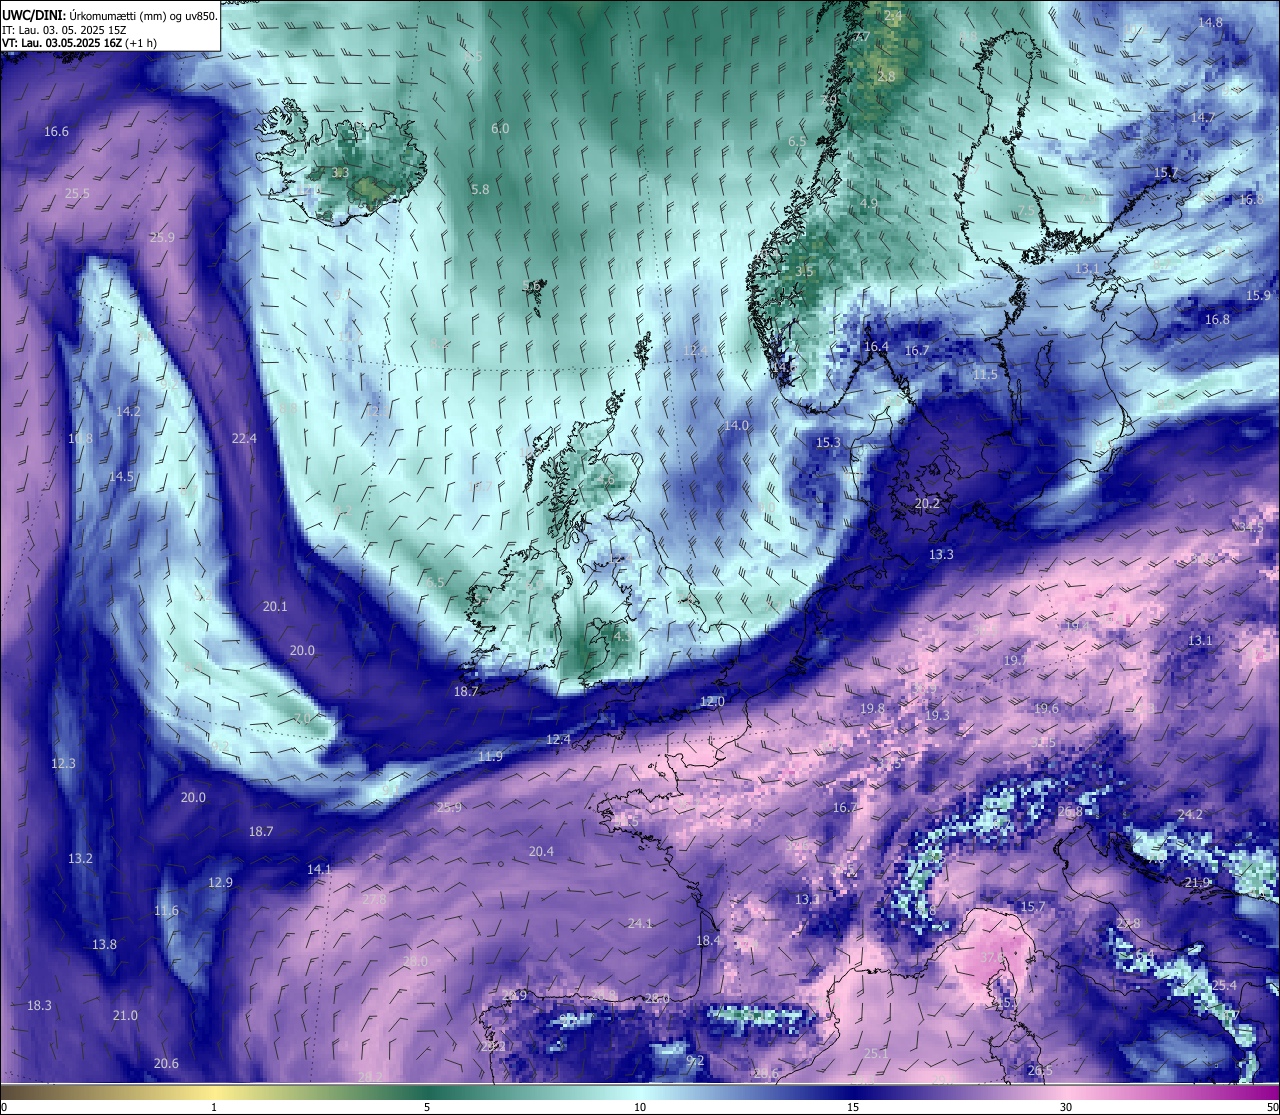Click the 16.4 value near Norway
The height and width of the screenshot is (1115, 1280).
(x=876, y=347)
